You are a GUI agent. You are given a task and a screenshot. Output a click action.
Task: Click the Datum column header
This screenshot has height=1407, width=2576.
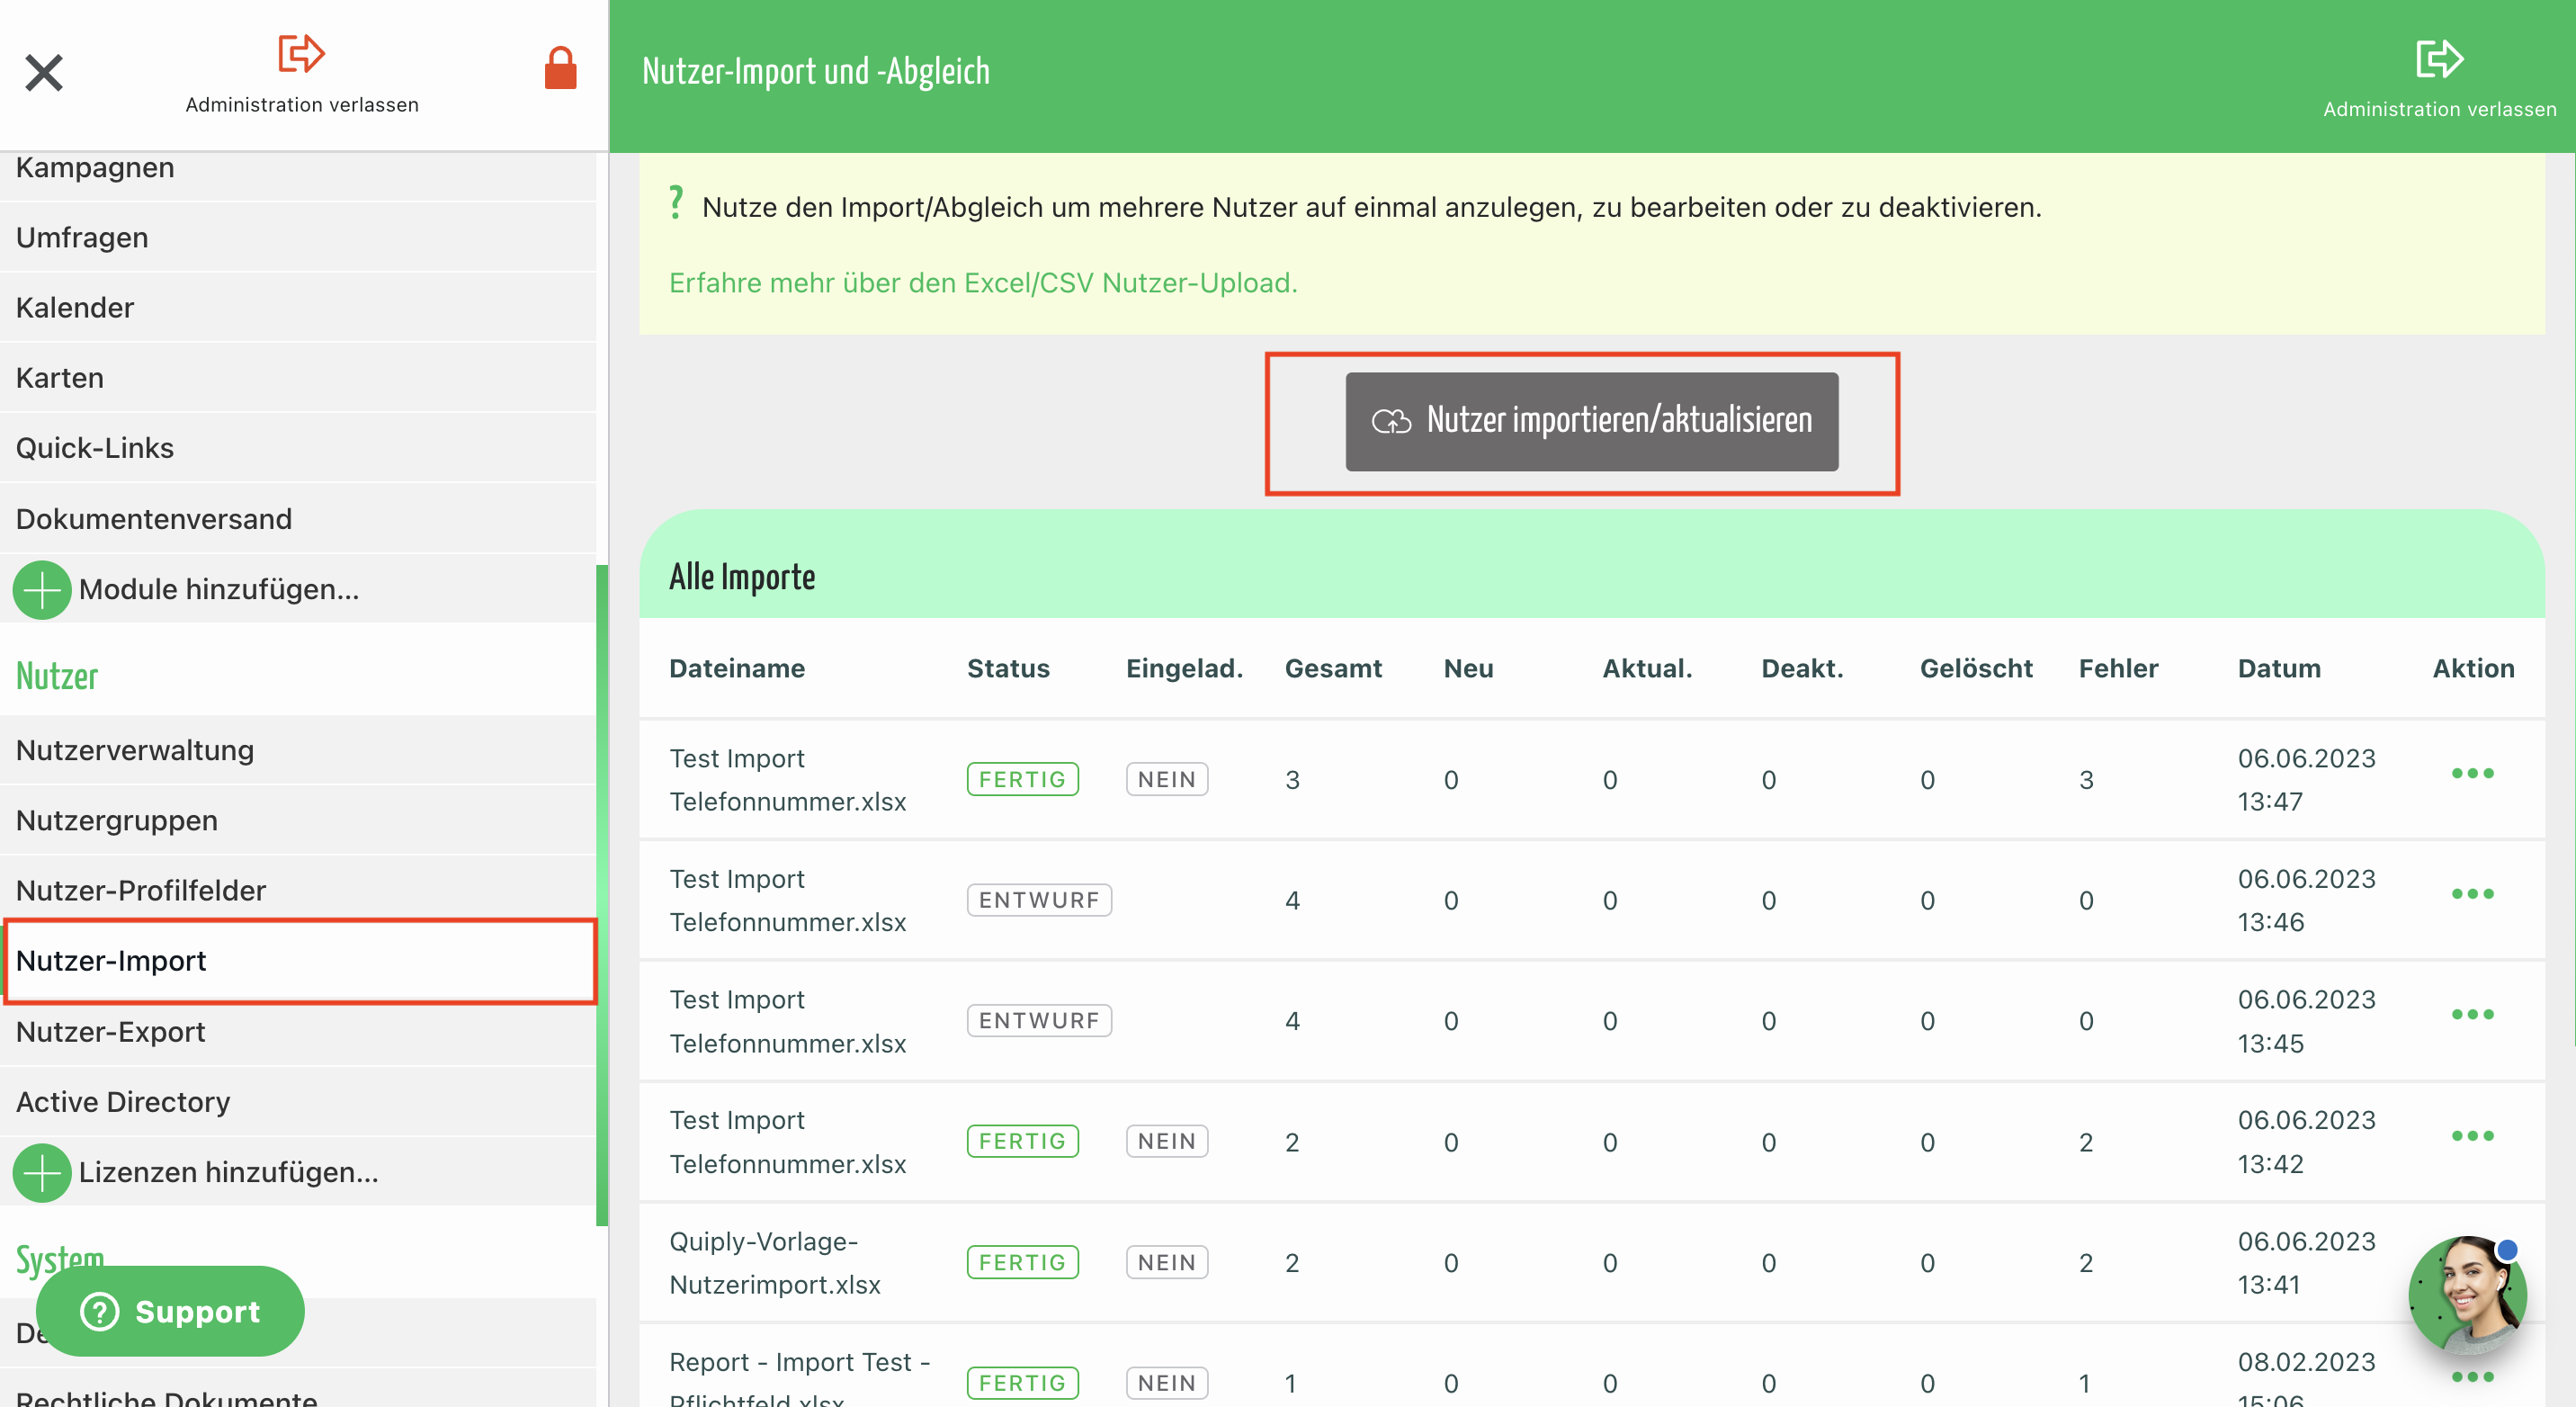coord(2279,668)
